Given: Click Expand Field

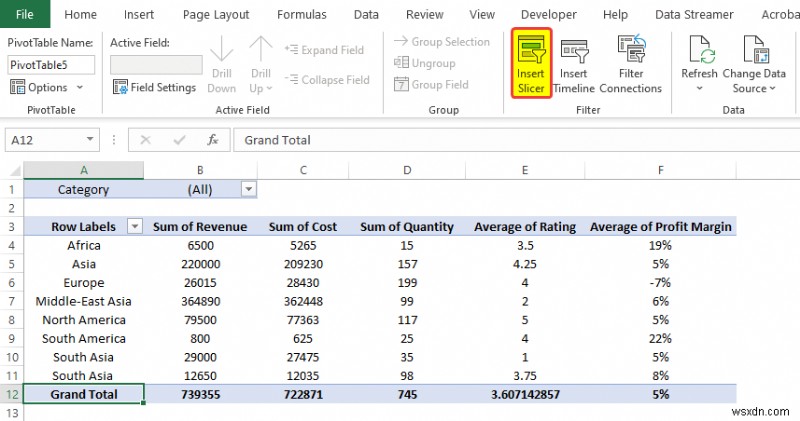Looking at the screenshot, I should 324,50.
